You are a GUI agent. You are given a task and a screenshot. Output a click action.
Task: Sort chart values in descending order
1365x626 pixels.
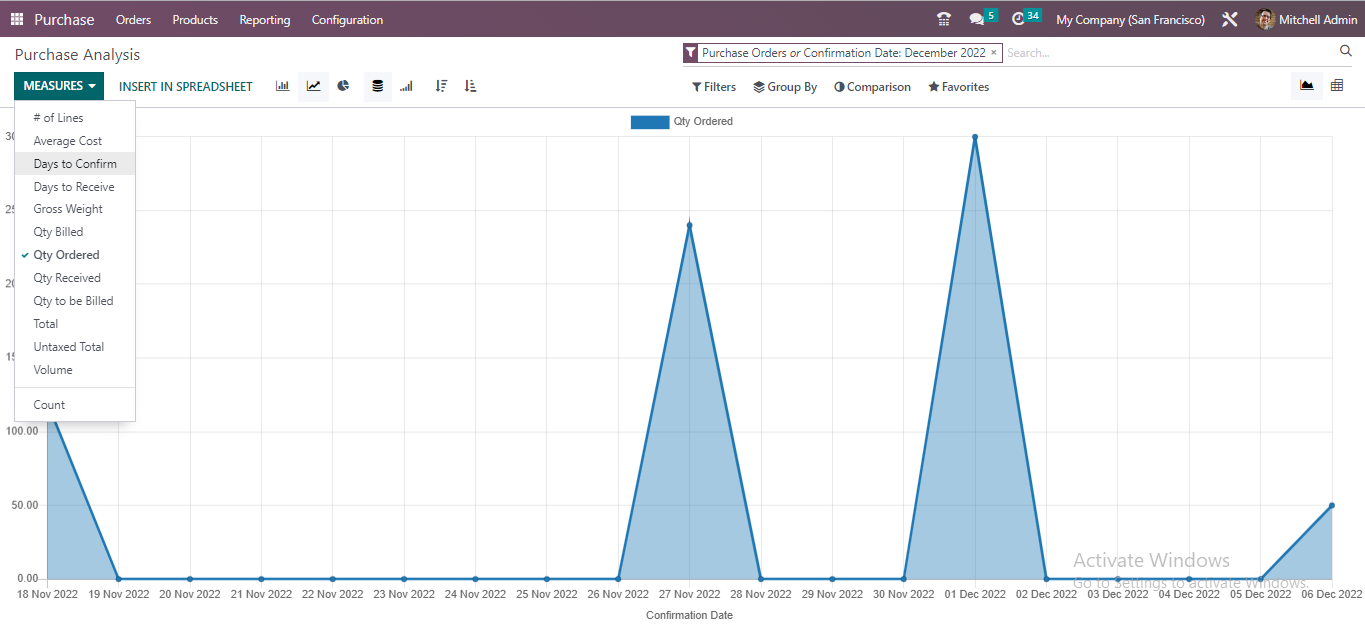click(441, 86)
